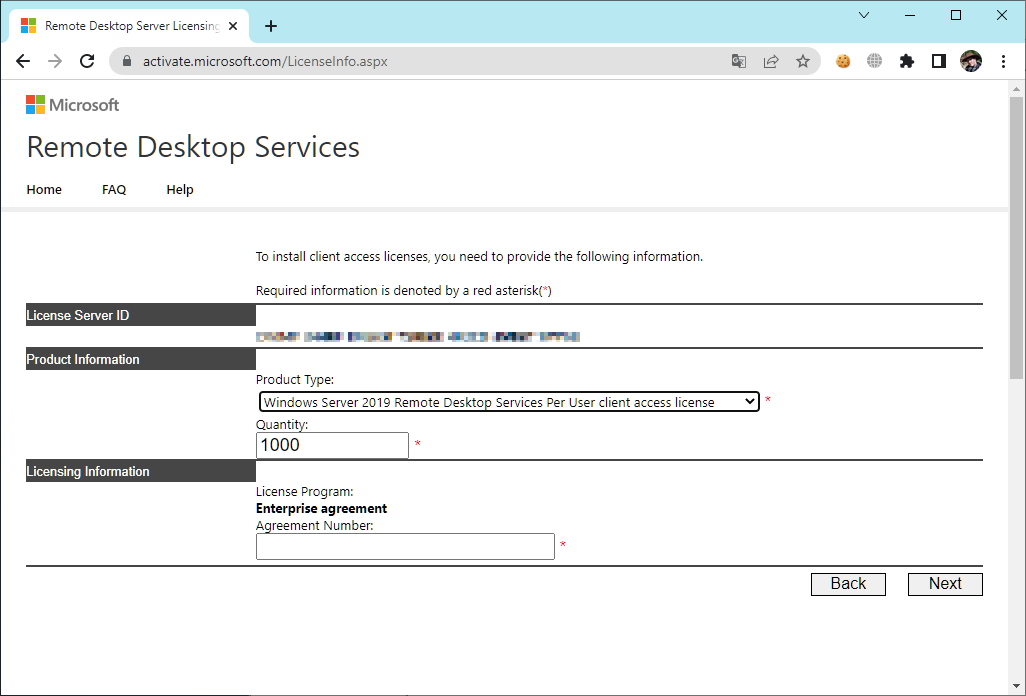
Task: Go to the Home menu item
Action: click(44, 190)
